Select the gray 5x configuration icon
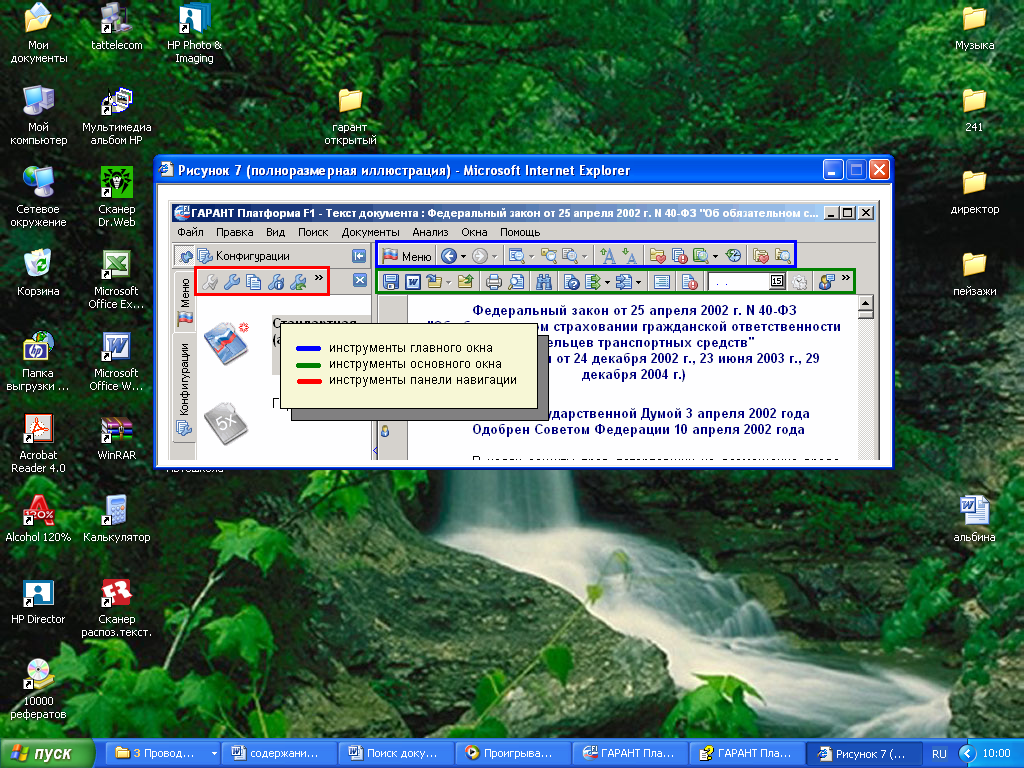Image resolution: width=1024 pixels, height=768 pixels. click(225, 423)
